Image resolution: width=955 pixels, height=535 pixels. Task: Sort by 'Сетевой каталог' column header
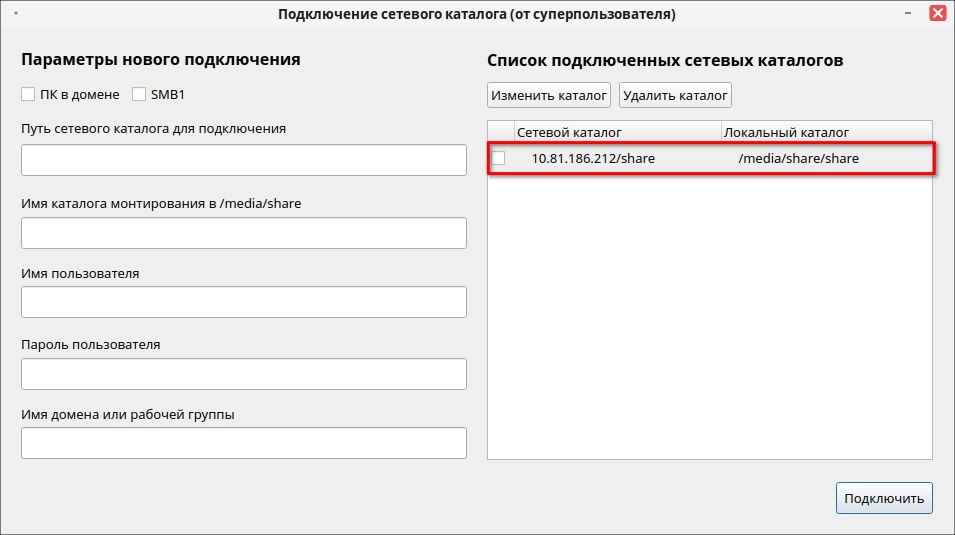point(617,132)
